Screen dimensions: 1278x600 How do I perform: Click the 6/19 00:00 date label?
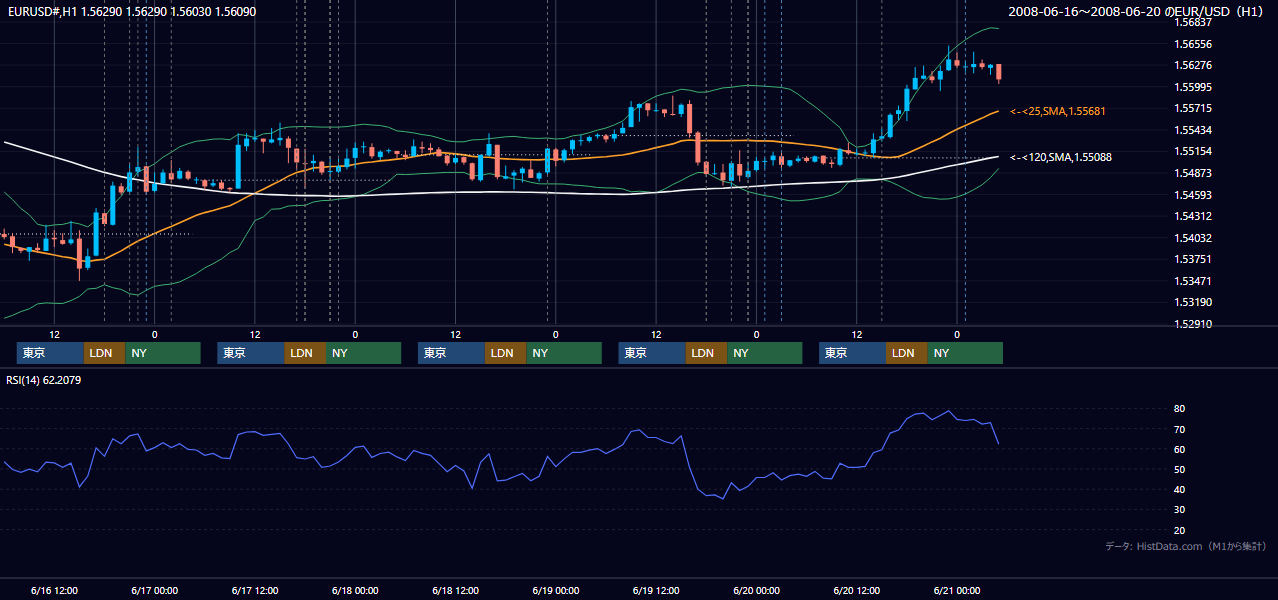tap(556, 591)
